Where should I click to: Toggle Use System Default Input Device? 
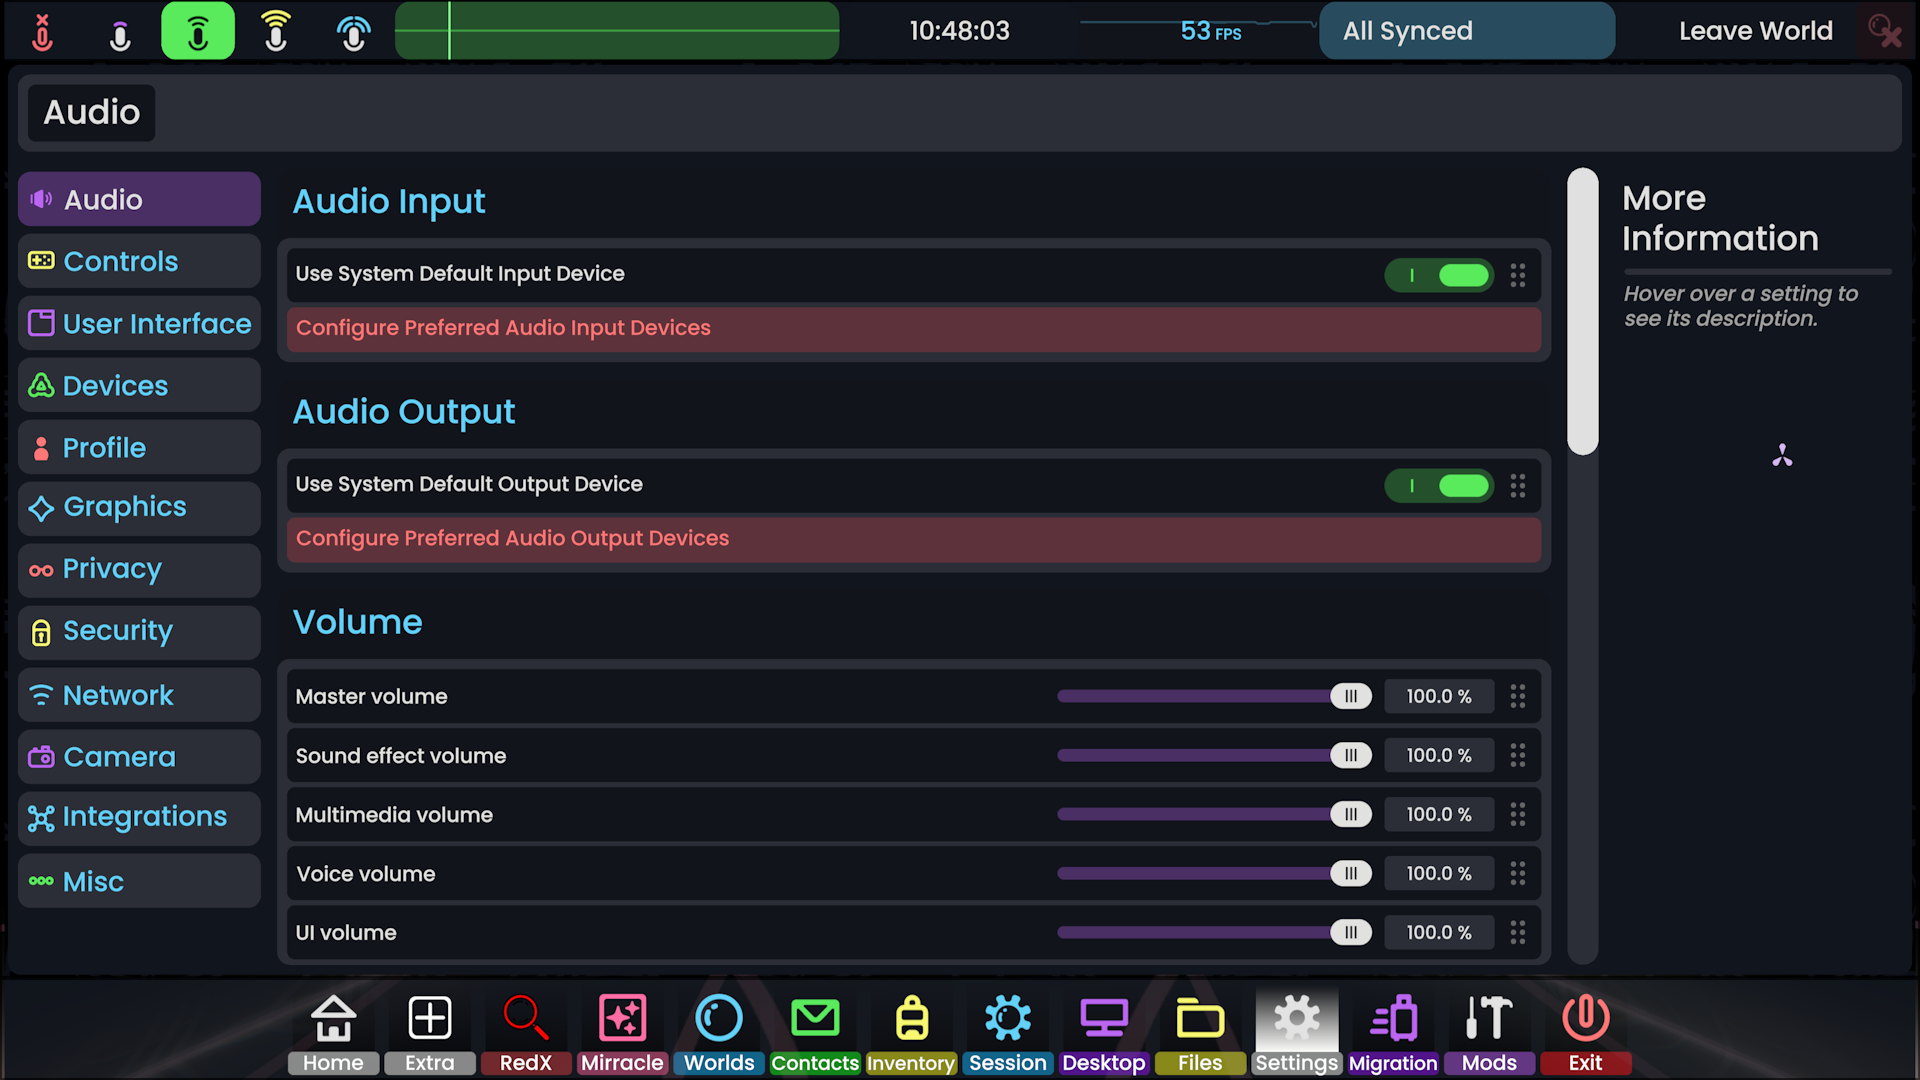[1439, 275]
